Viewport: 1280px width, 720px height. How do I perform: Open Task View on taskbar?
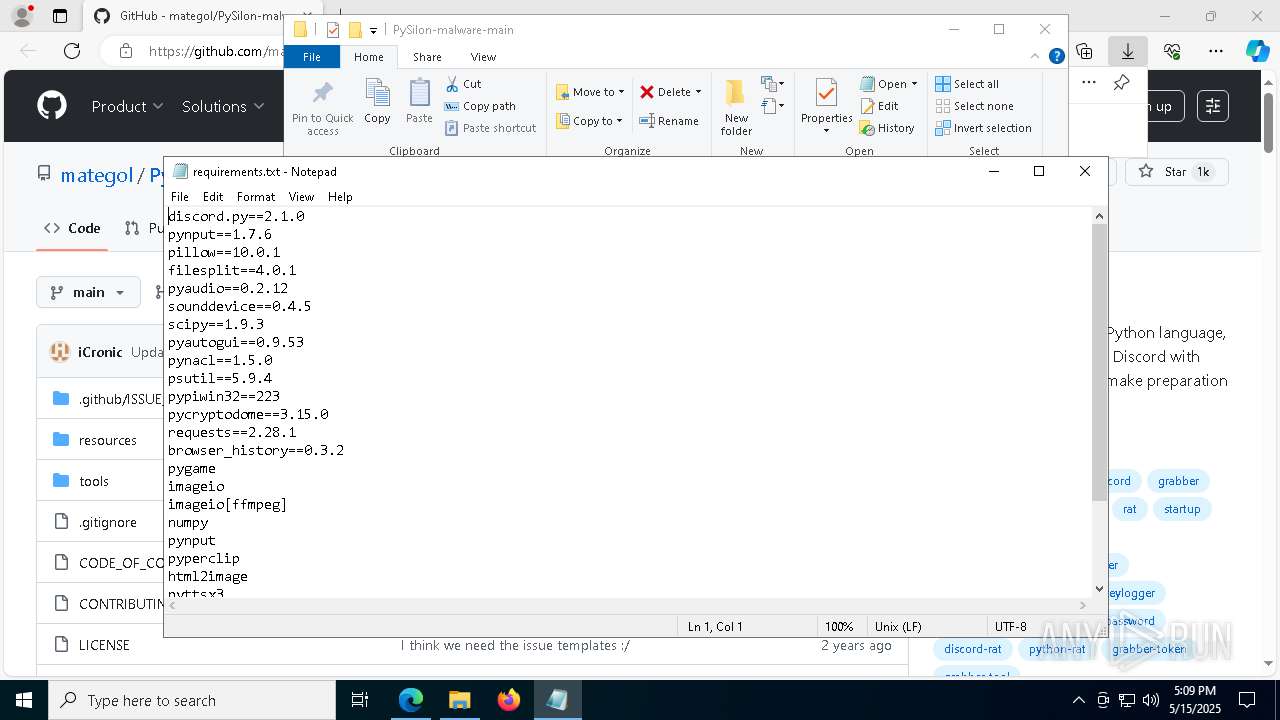pos(360,700)
